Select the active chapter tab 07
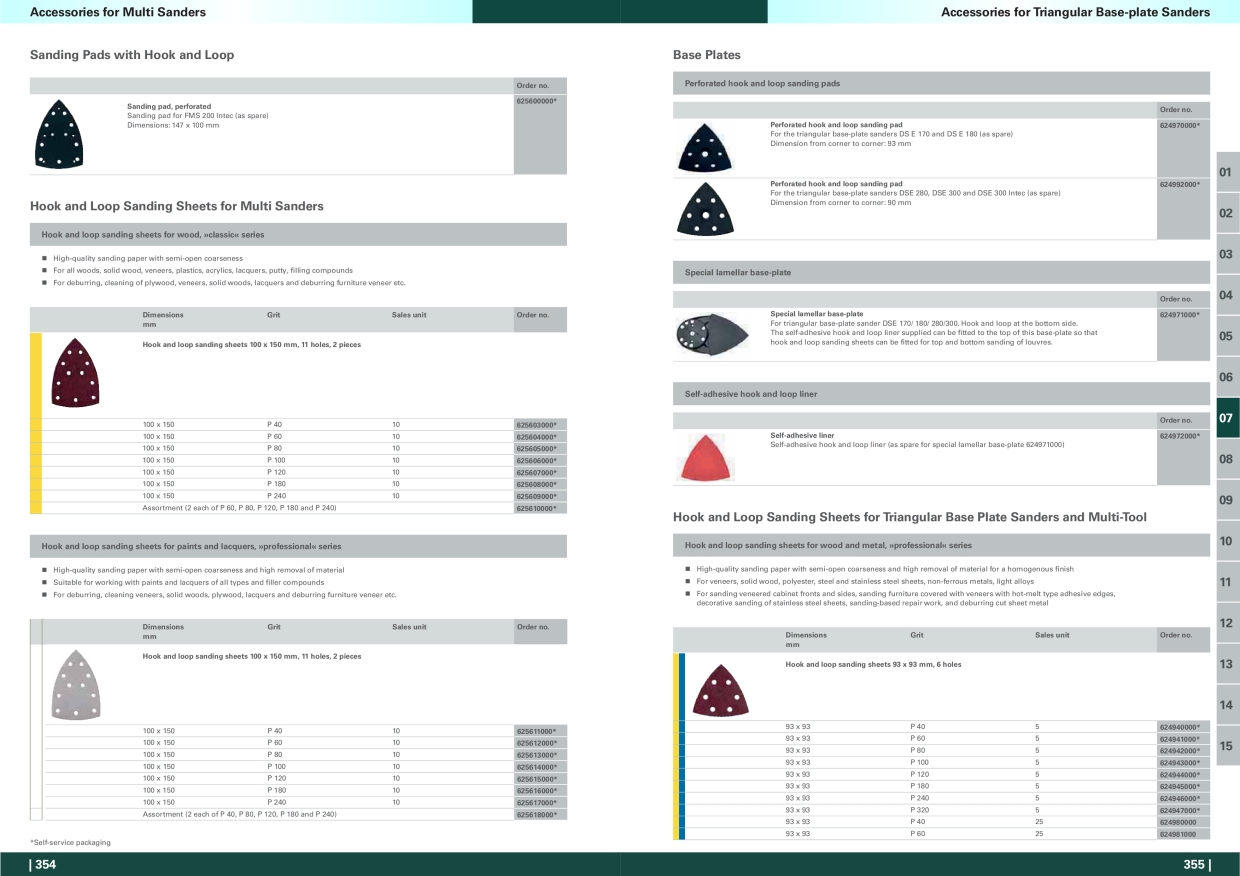Viewport: 1240px width, 876px height. point(1226,418)
